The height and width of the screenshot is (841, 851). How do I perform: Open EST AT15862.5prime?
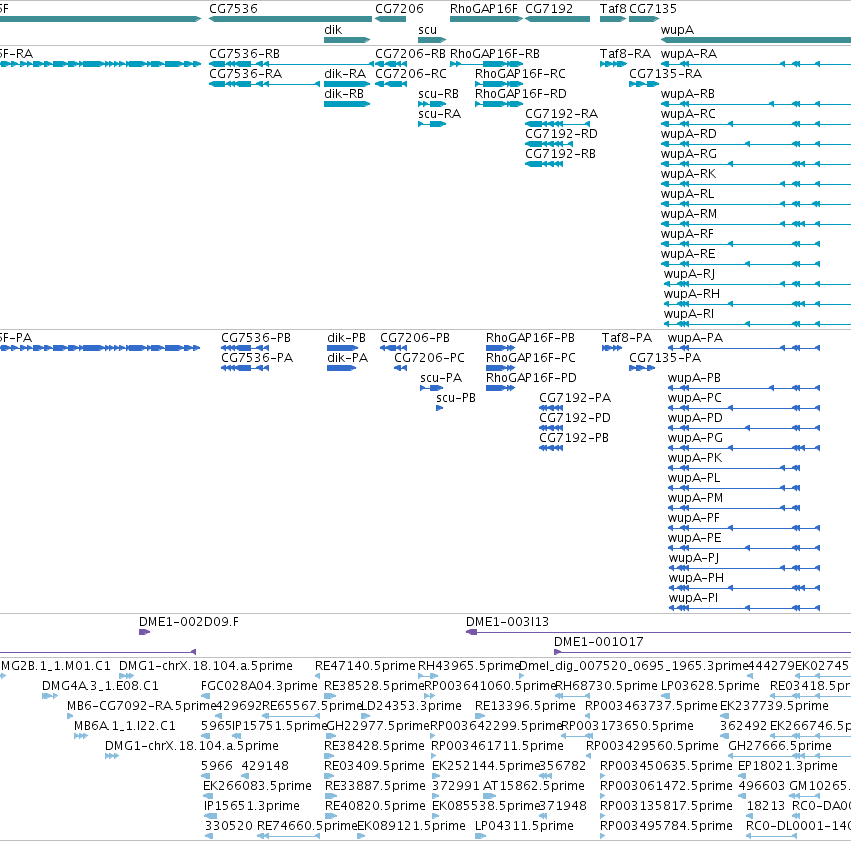[x=488, y=796]
